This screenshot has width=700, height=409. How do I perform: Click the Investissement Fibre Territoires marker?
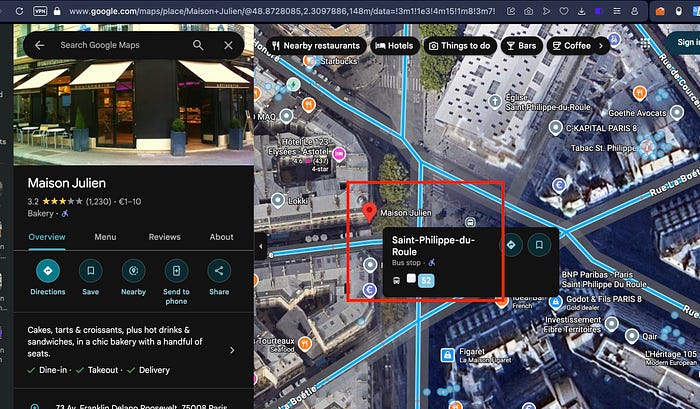(612, 323)
